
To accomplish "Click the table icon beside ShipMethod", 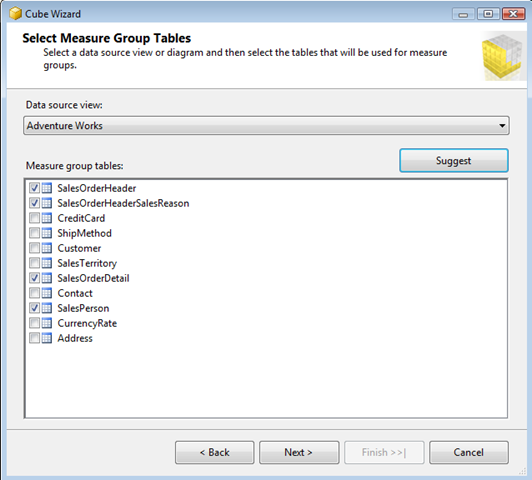I will (47, 233).
